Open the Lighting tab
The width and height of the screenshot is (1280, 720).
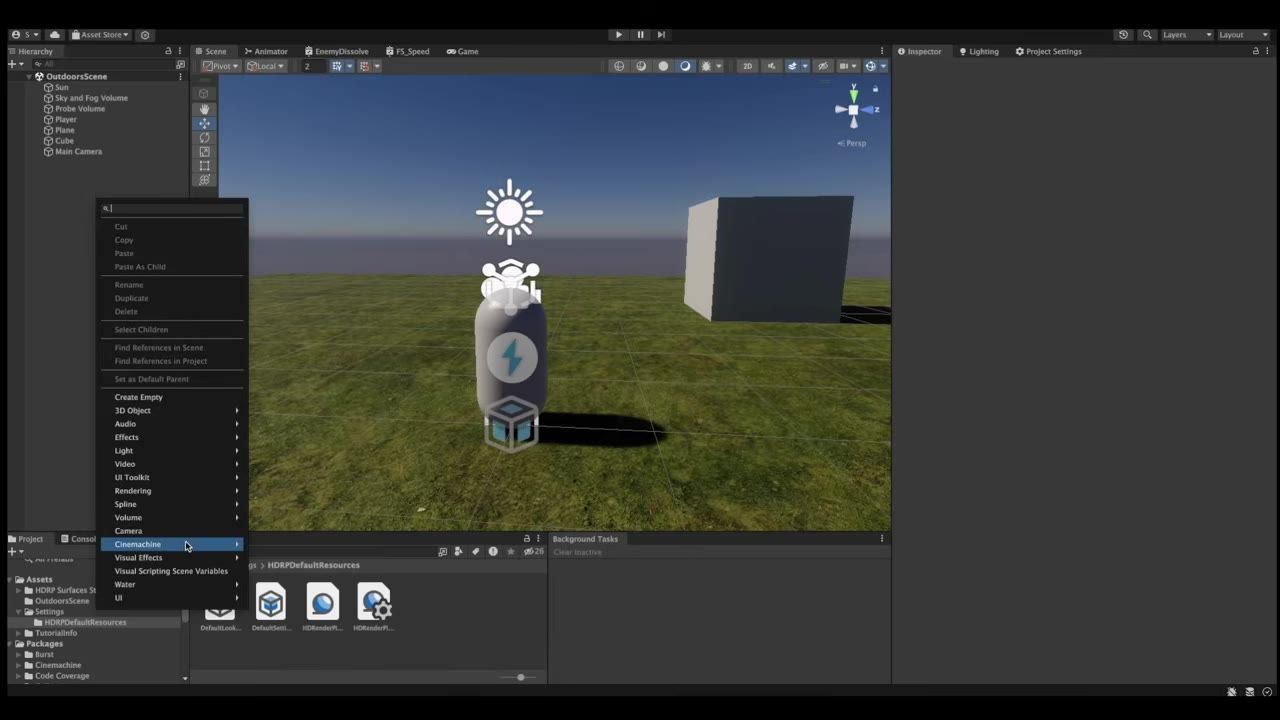tap(978, 51)
